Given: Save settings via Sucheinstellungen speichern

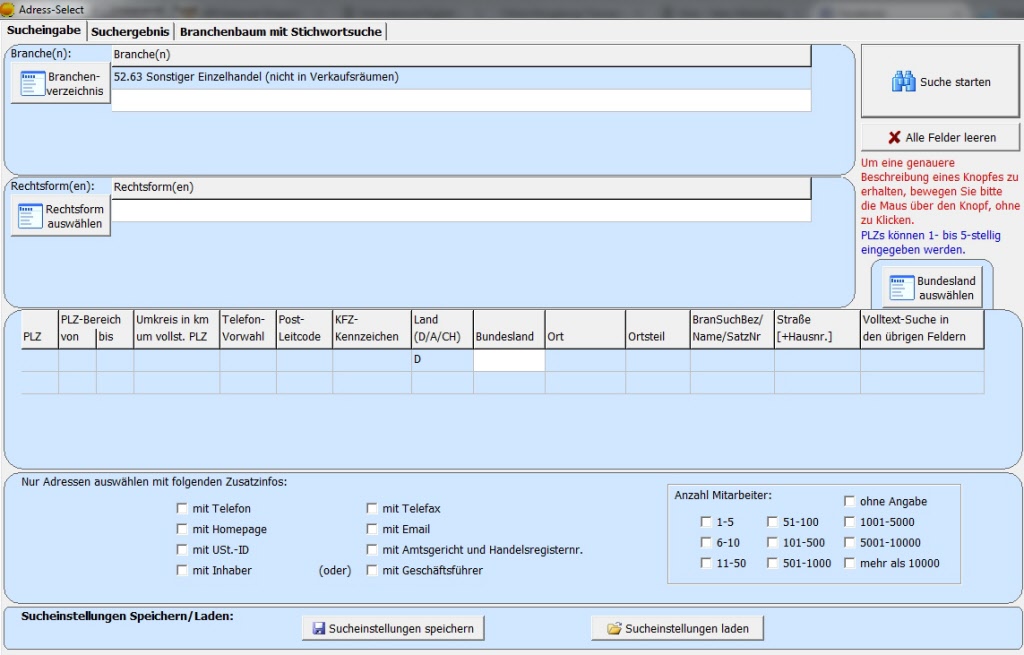Looking at the screenshot, I should pyautogui.click(x=393, y=628).
